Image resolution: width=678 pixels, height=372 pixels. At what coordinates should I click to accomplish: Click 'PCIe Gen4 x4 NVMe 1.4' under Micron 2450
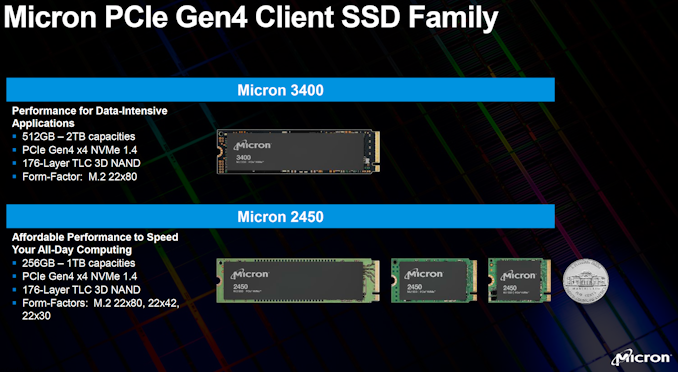point(80,276)
